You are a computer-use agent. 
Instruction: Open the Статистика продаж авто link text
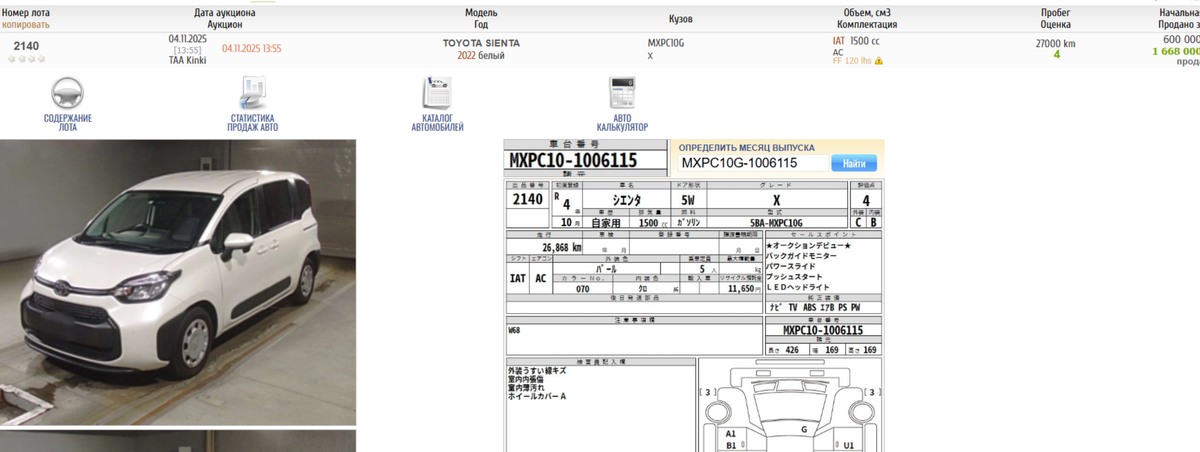pos(253,123)
